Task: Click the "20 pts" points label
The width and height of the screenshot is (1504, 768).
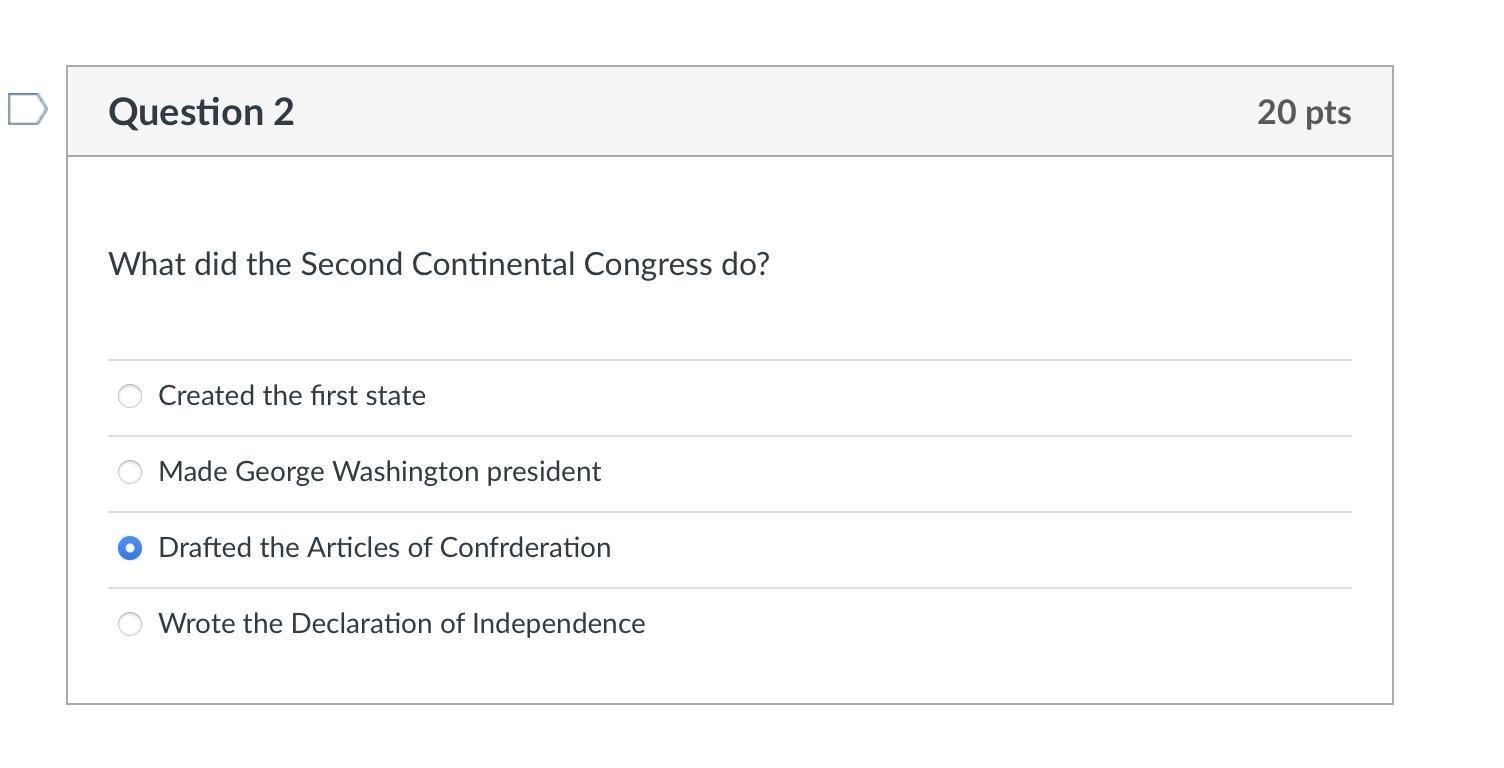Action: point(1303,112)
